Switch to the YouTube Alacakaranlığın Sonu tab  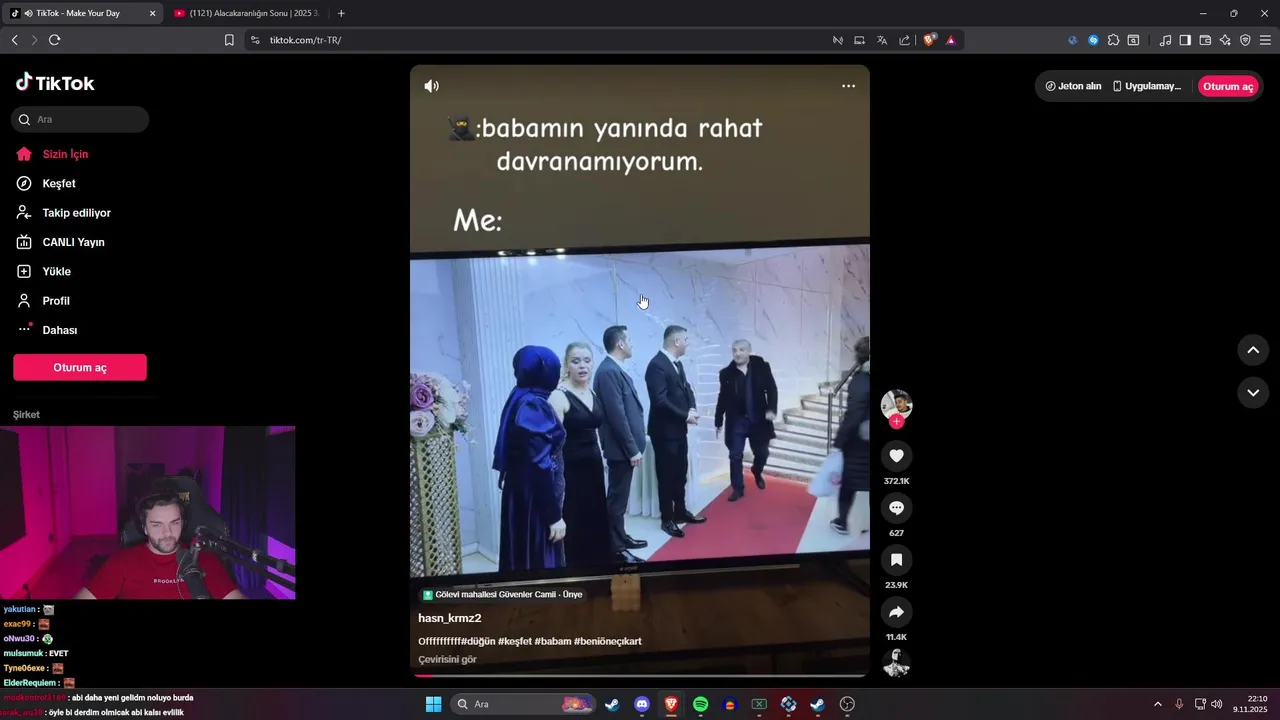[x=246, y=13]
